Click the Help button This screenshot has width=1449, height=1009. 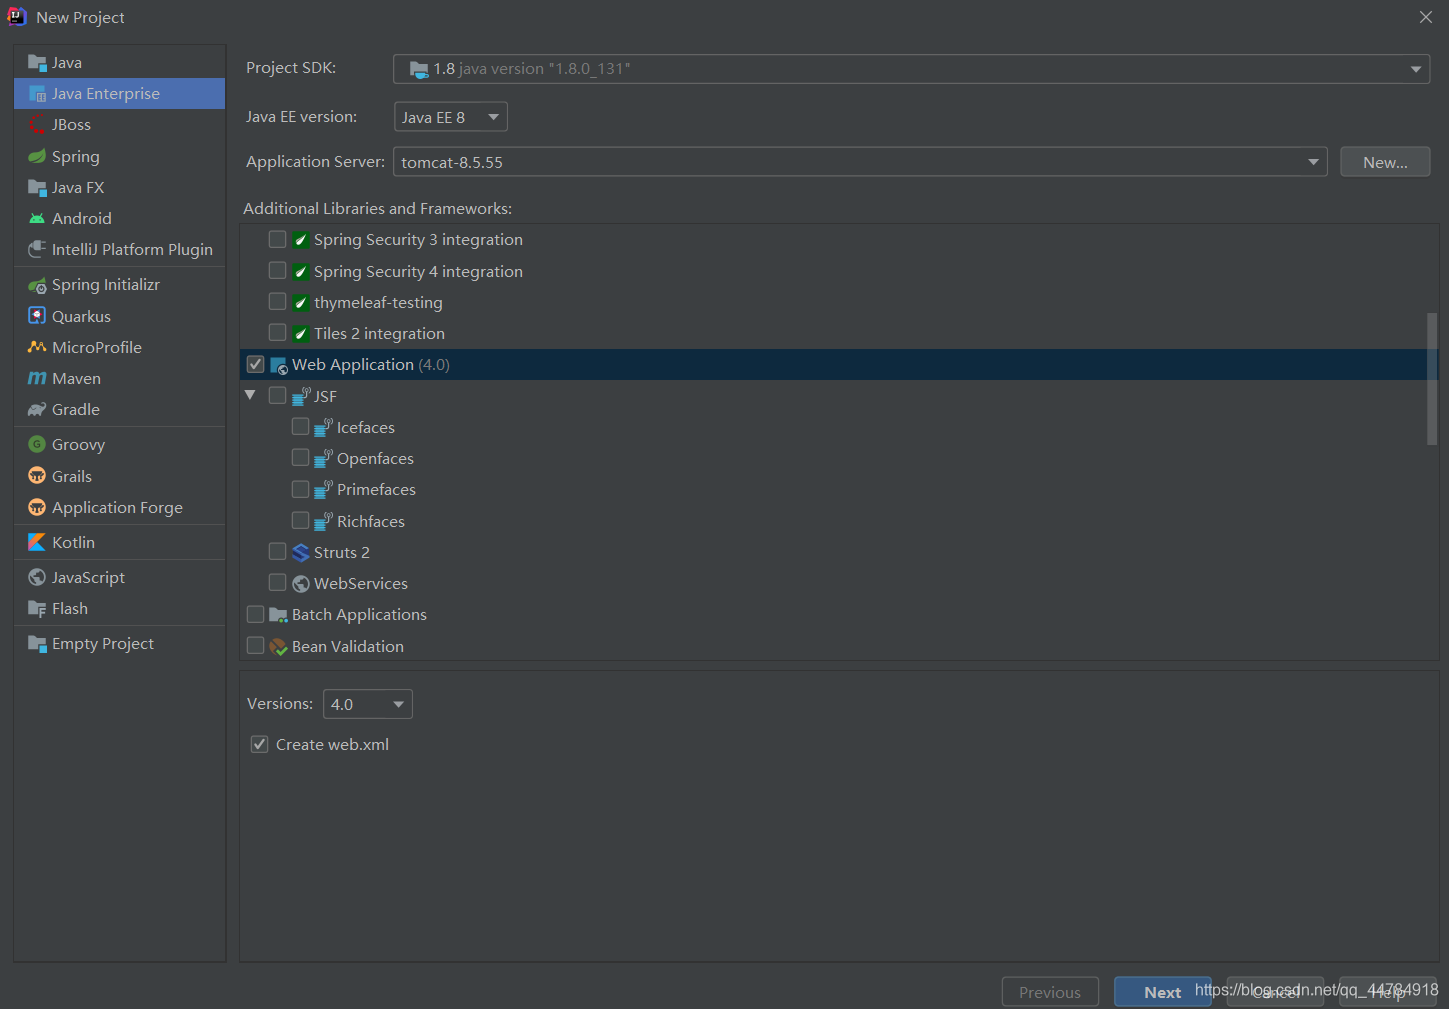click(x=1388, y=992)
